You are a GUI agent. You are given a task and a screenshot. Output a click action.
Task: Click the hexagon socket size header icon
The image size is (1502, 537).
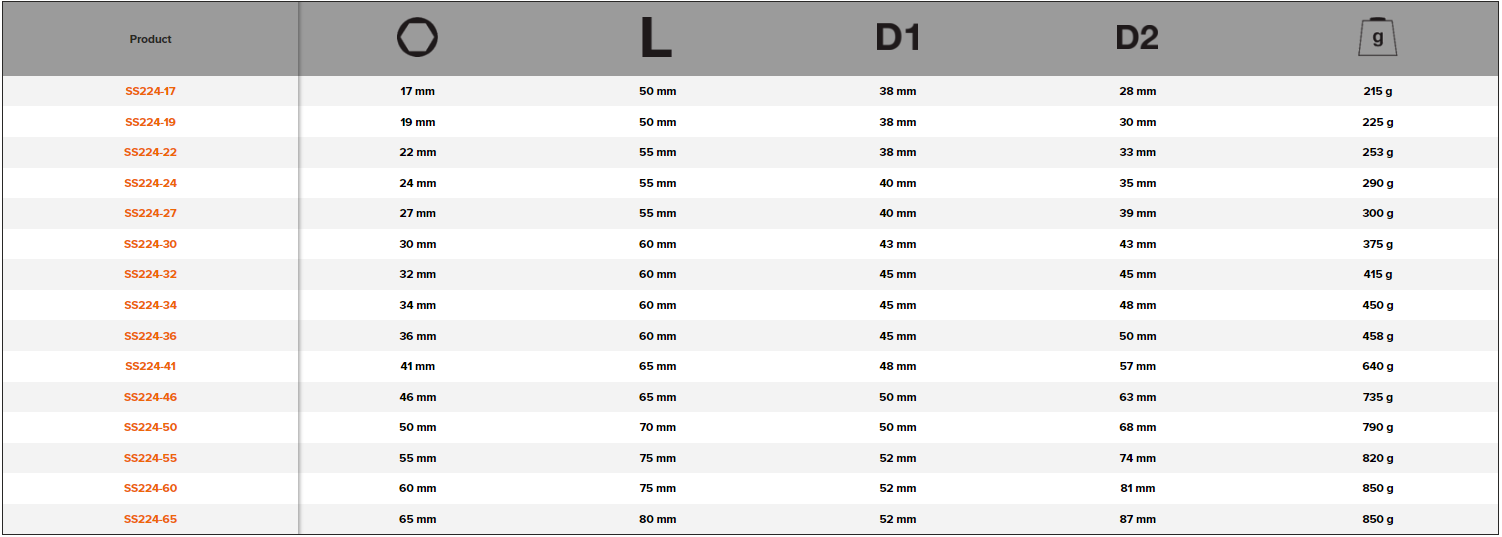tap(417, 39)
